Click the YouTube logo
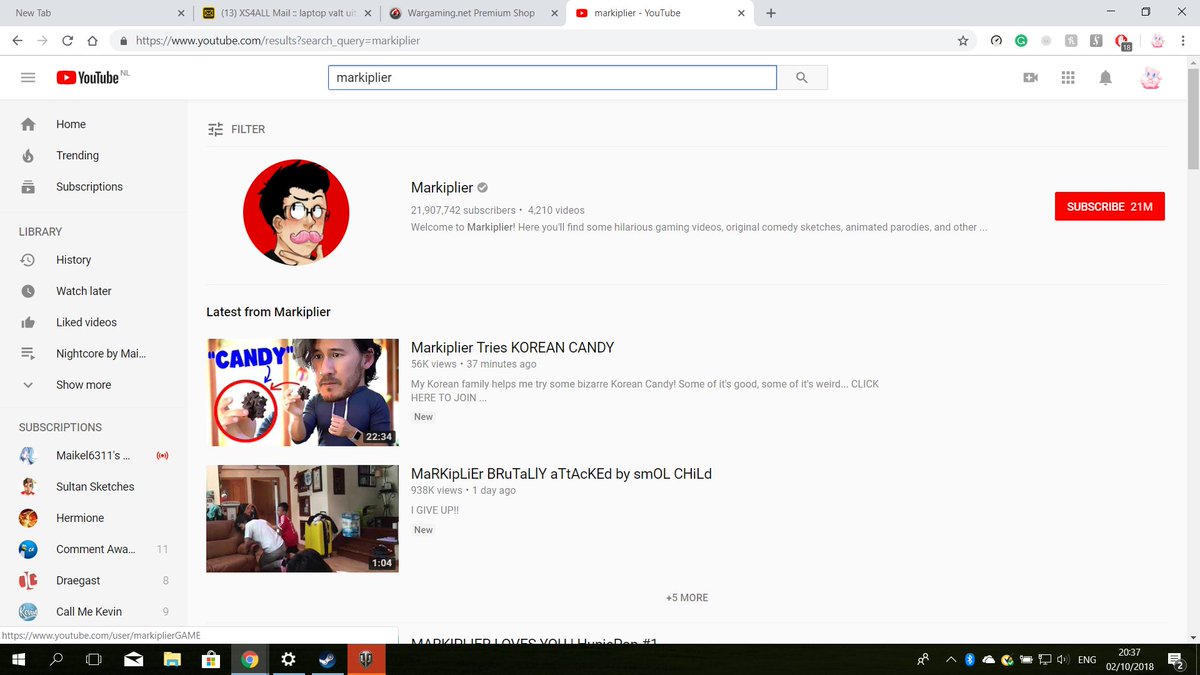This screenshot has width=1200, height=675. click(88, 77)
